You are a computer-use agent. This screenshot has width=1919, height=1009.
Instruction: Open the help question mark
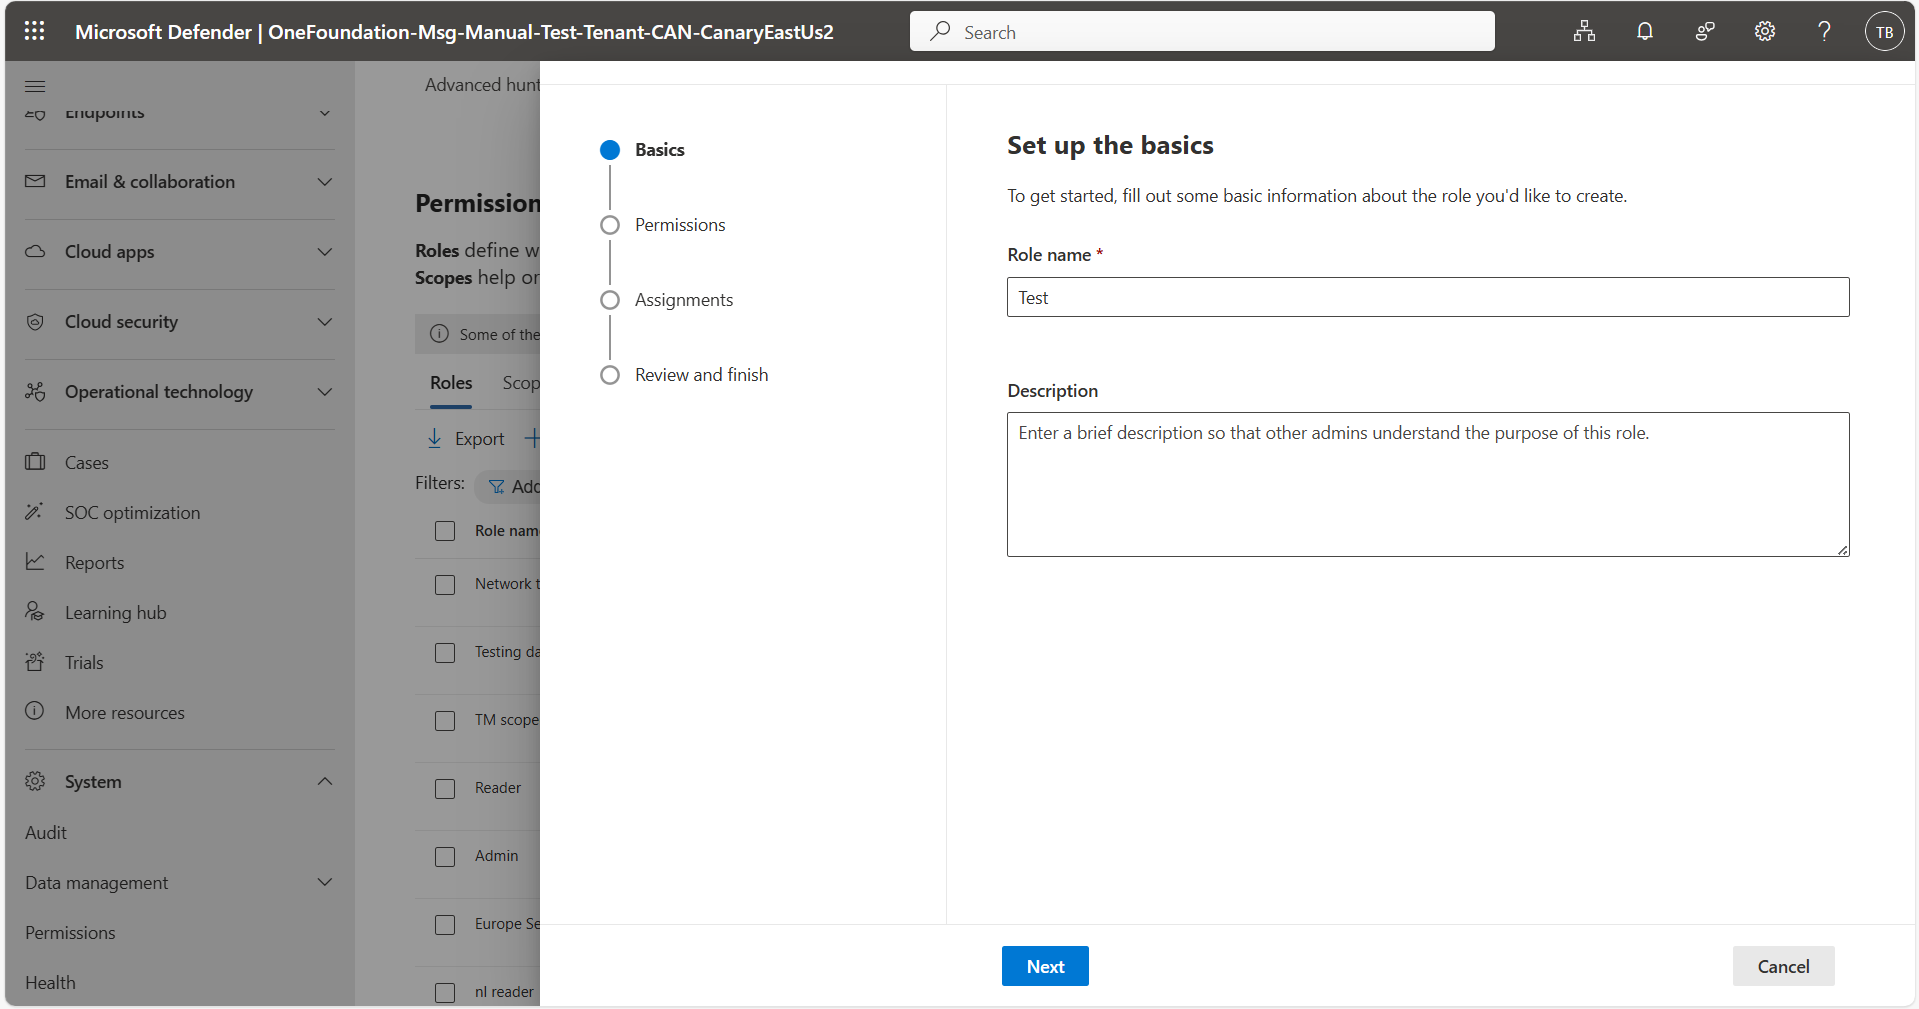click(1824, 31)
